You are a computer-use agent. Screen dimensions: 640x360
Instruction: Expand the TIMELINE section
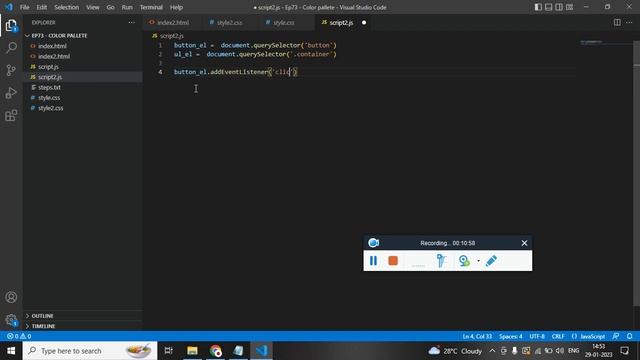point(43,326)
